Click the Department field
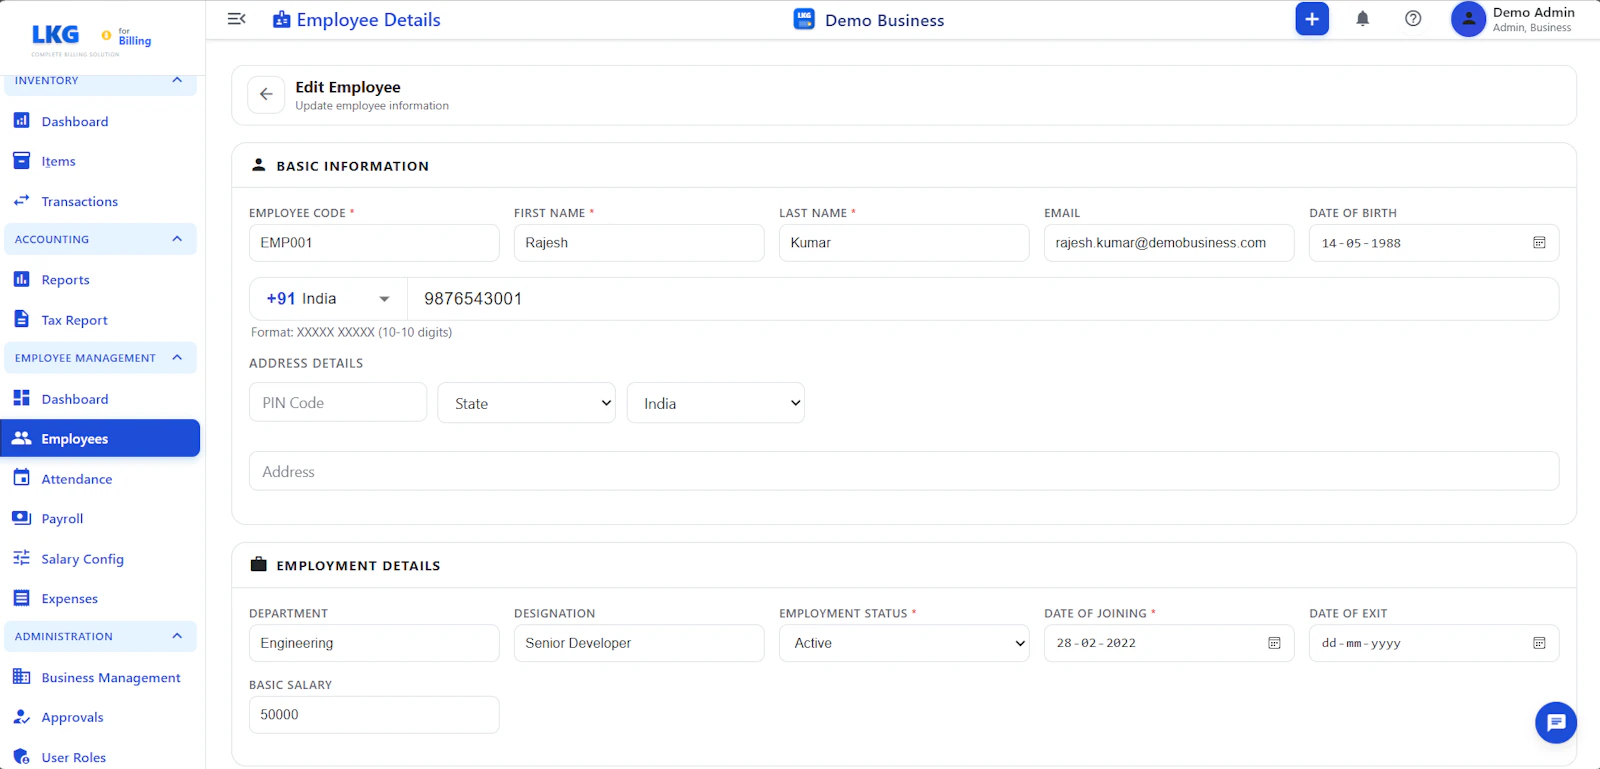 (x=374, y=643)
